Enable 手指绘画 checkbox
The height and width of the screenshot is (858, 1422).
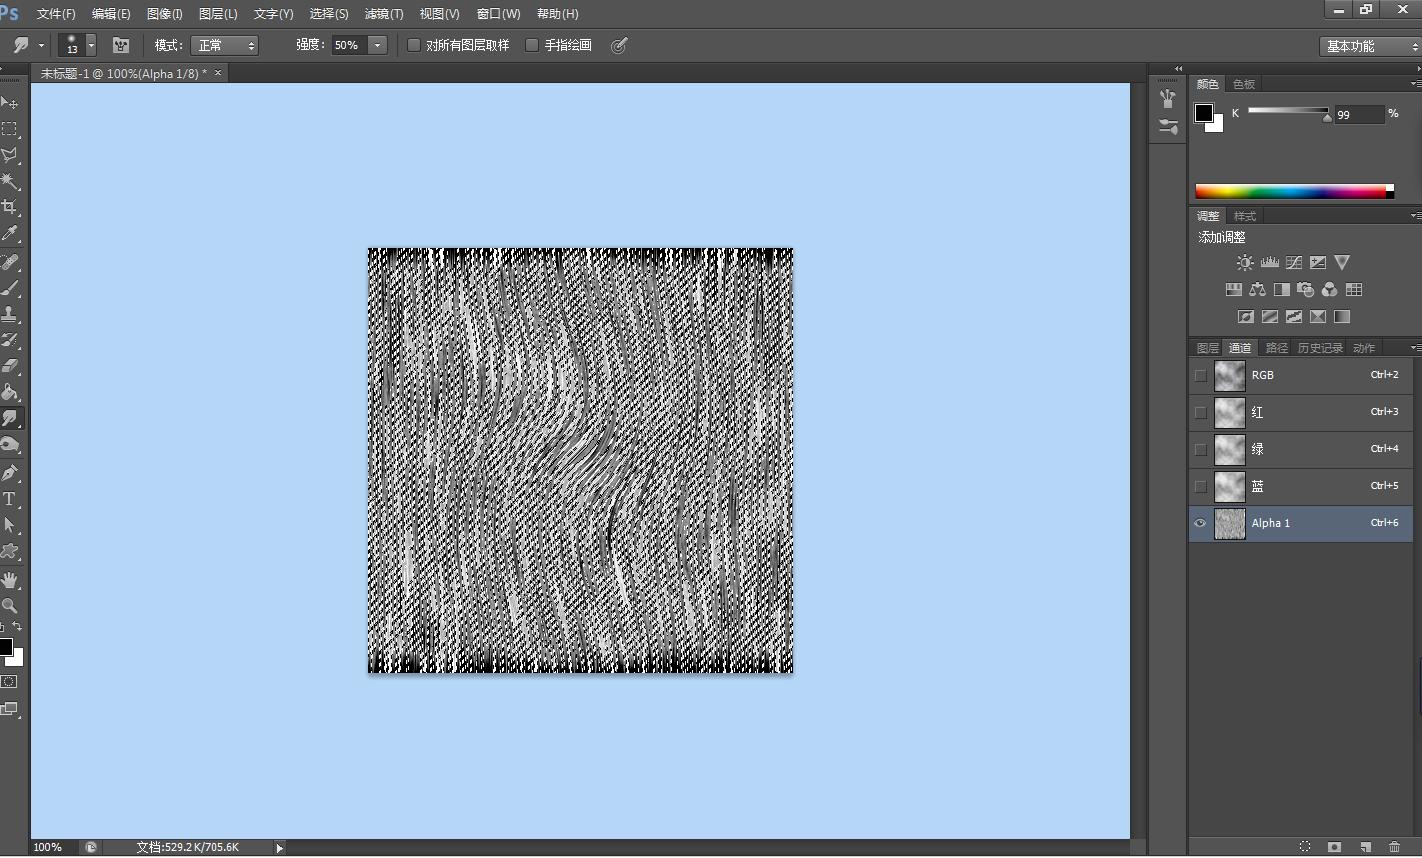tap(532, 45)
